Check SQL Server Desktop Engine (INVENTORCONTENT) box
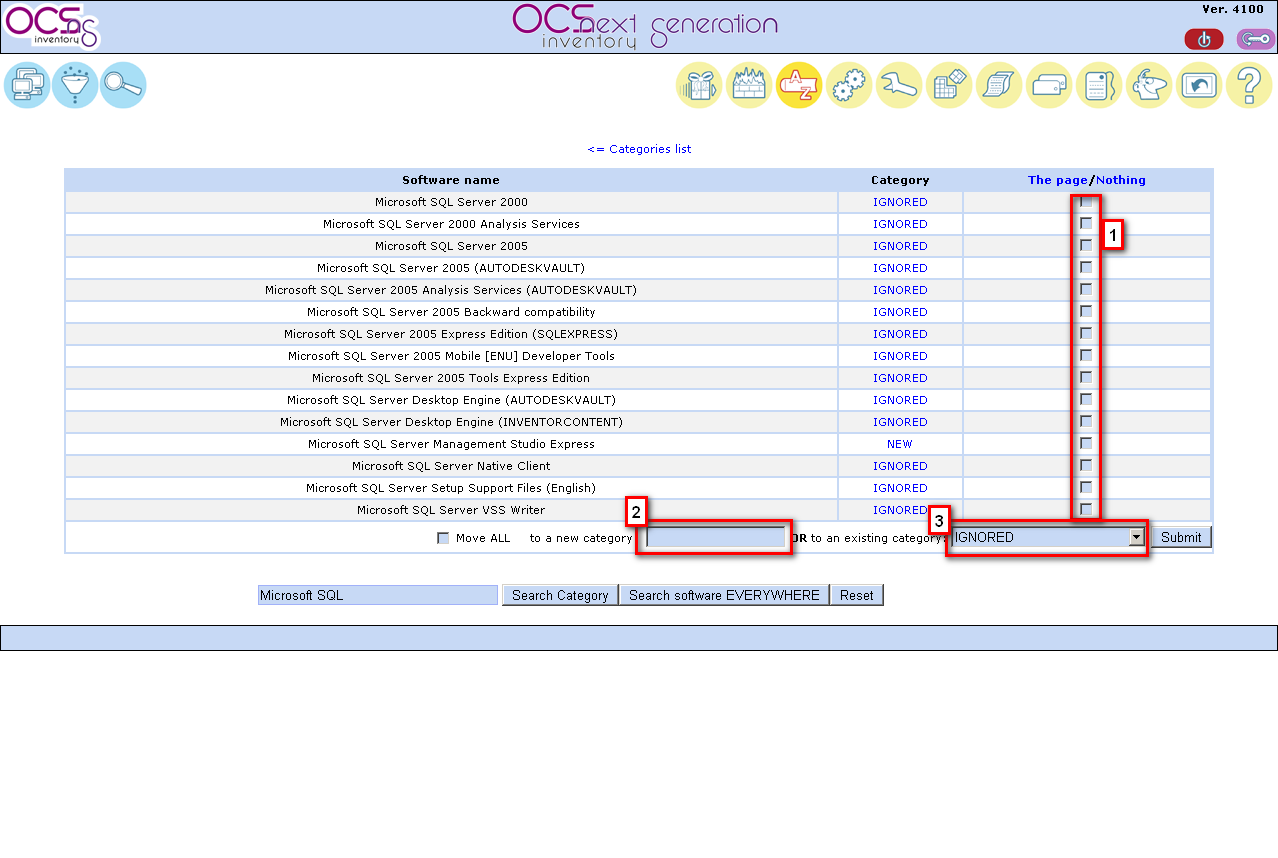1278x858 pixels. tap(1086, 422)
